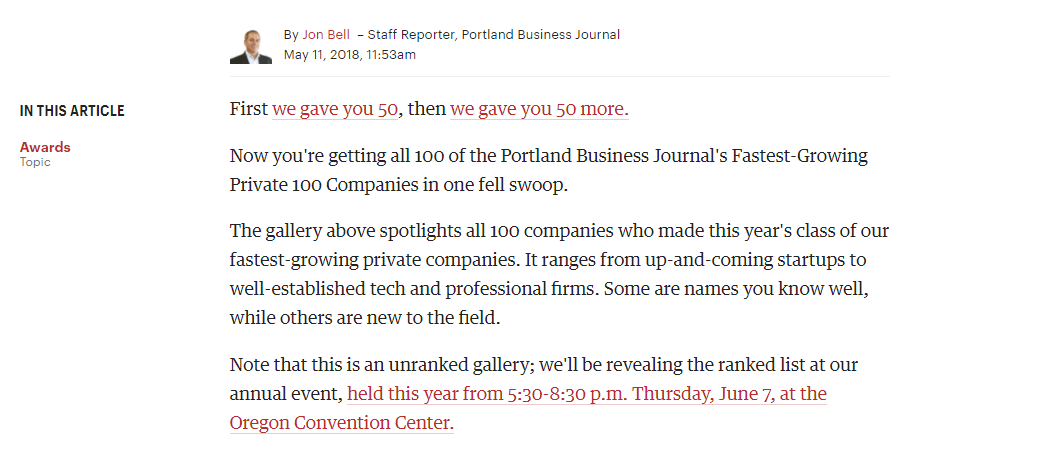Click the line starting "fastest-growing private companies"
Image resolution: width=1044 pixels, height=473 pixels.
pyautogui.click(x=548, y=260)
